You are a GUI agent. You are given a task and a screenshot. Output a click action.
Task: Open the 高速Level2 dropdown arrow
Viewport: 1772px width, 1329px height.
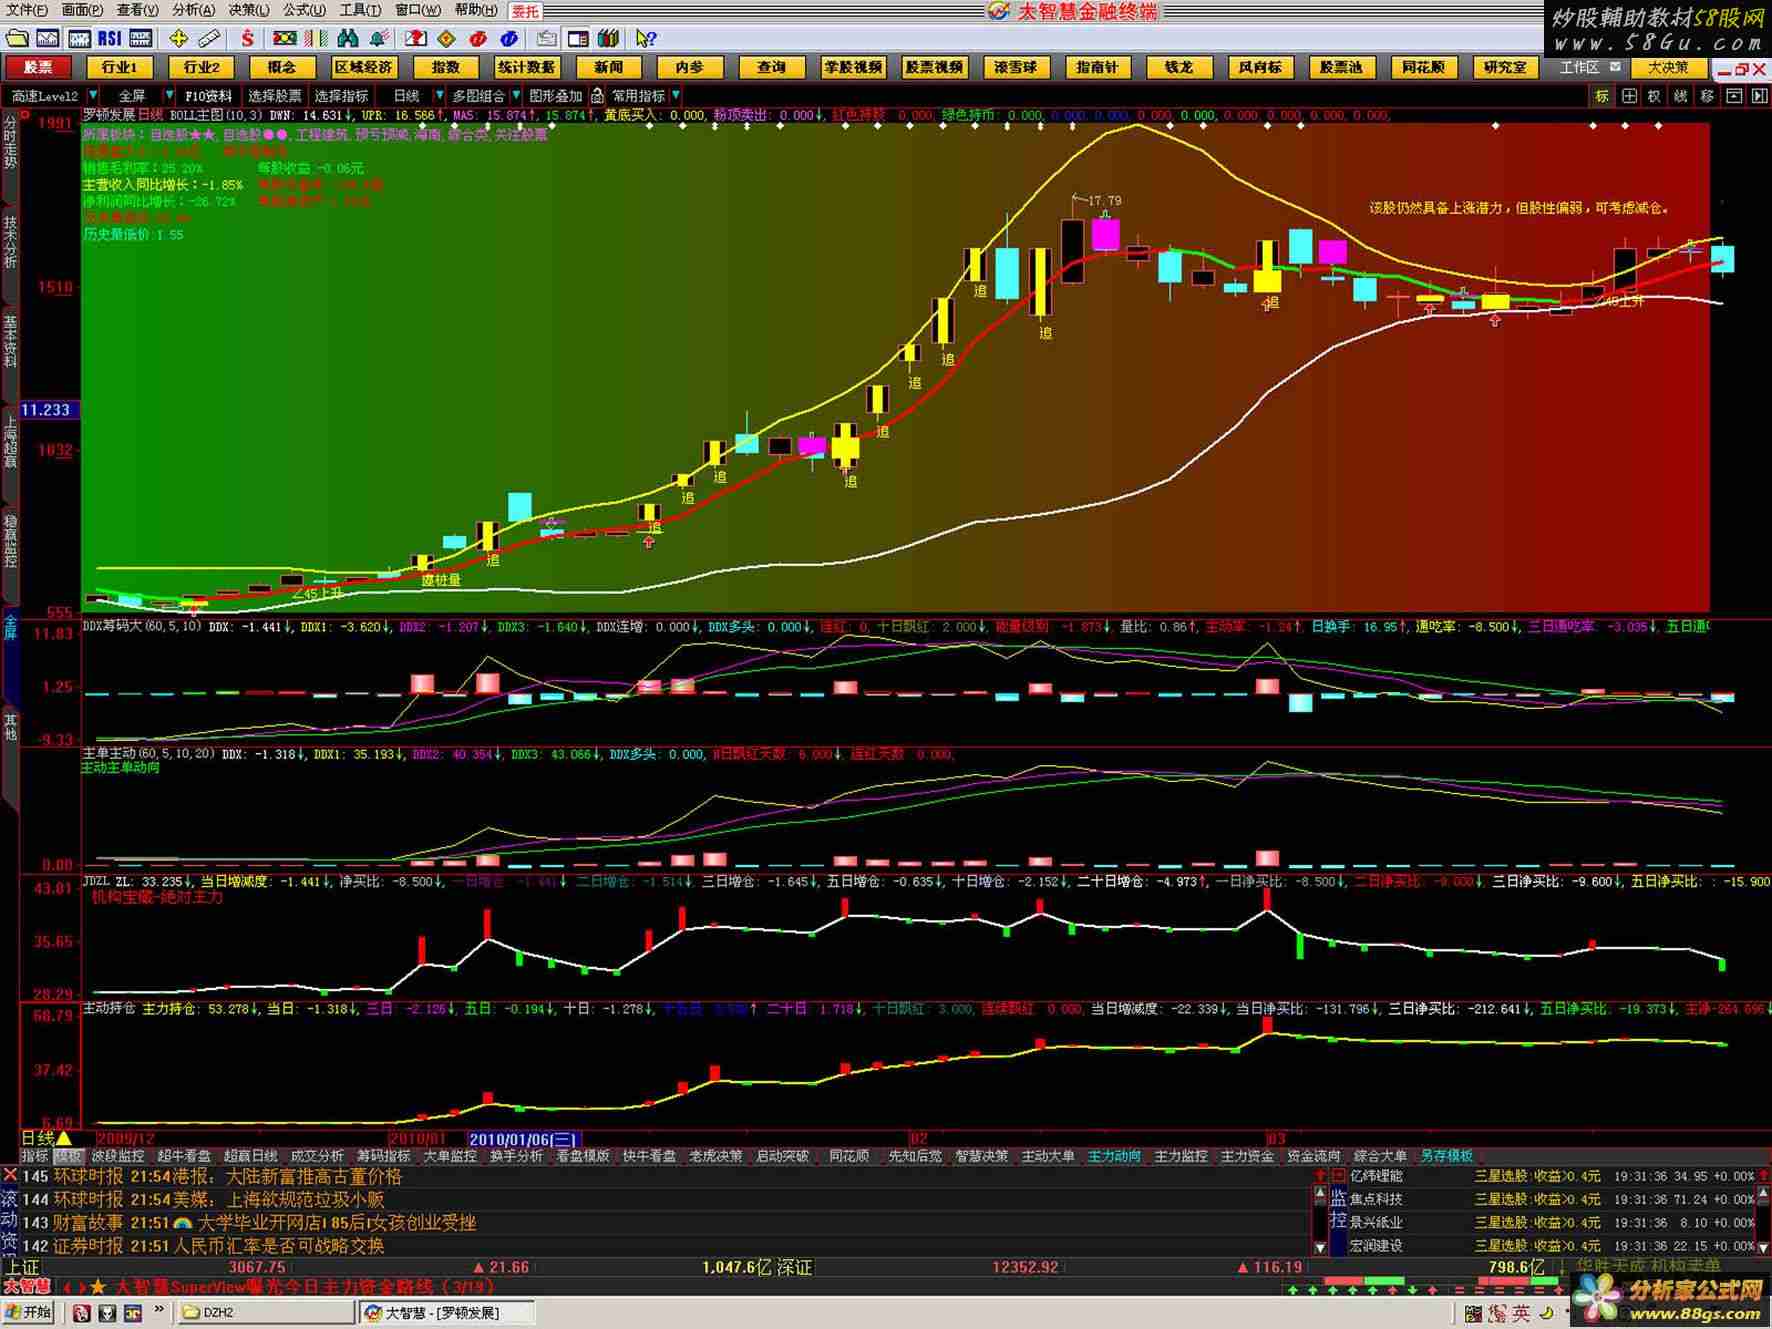(95, 96)
